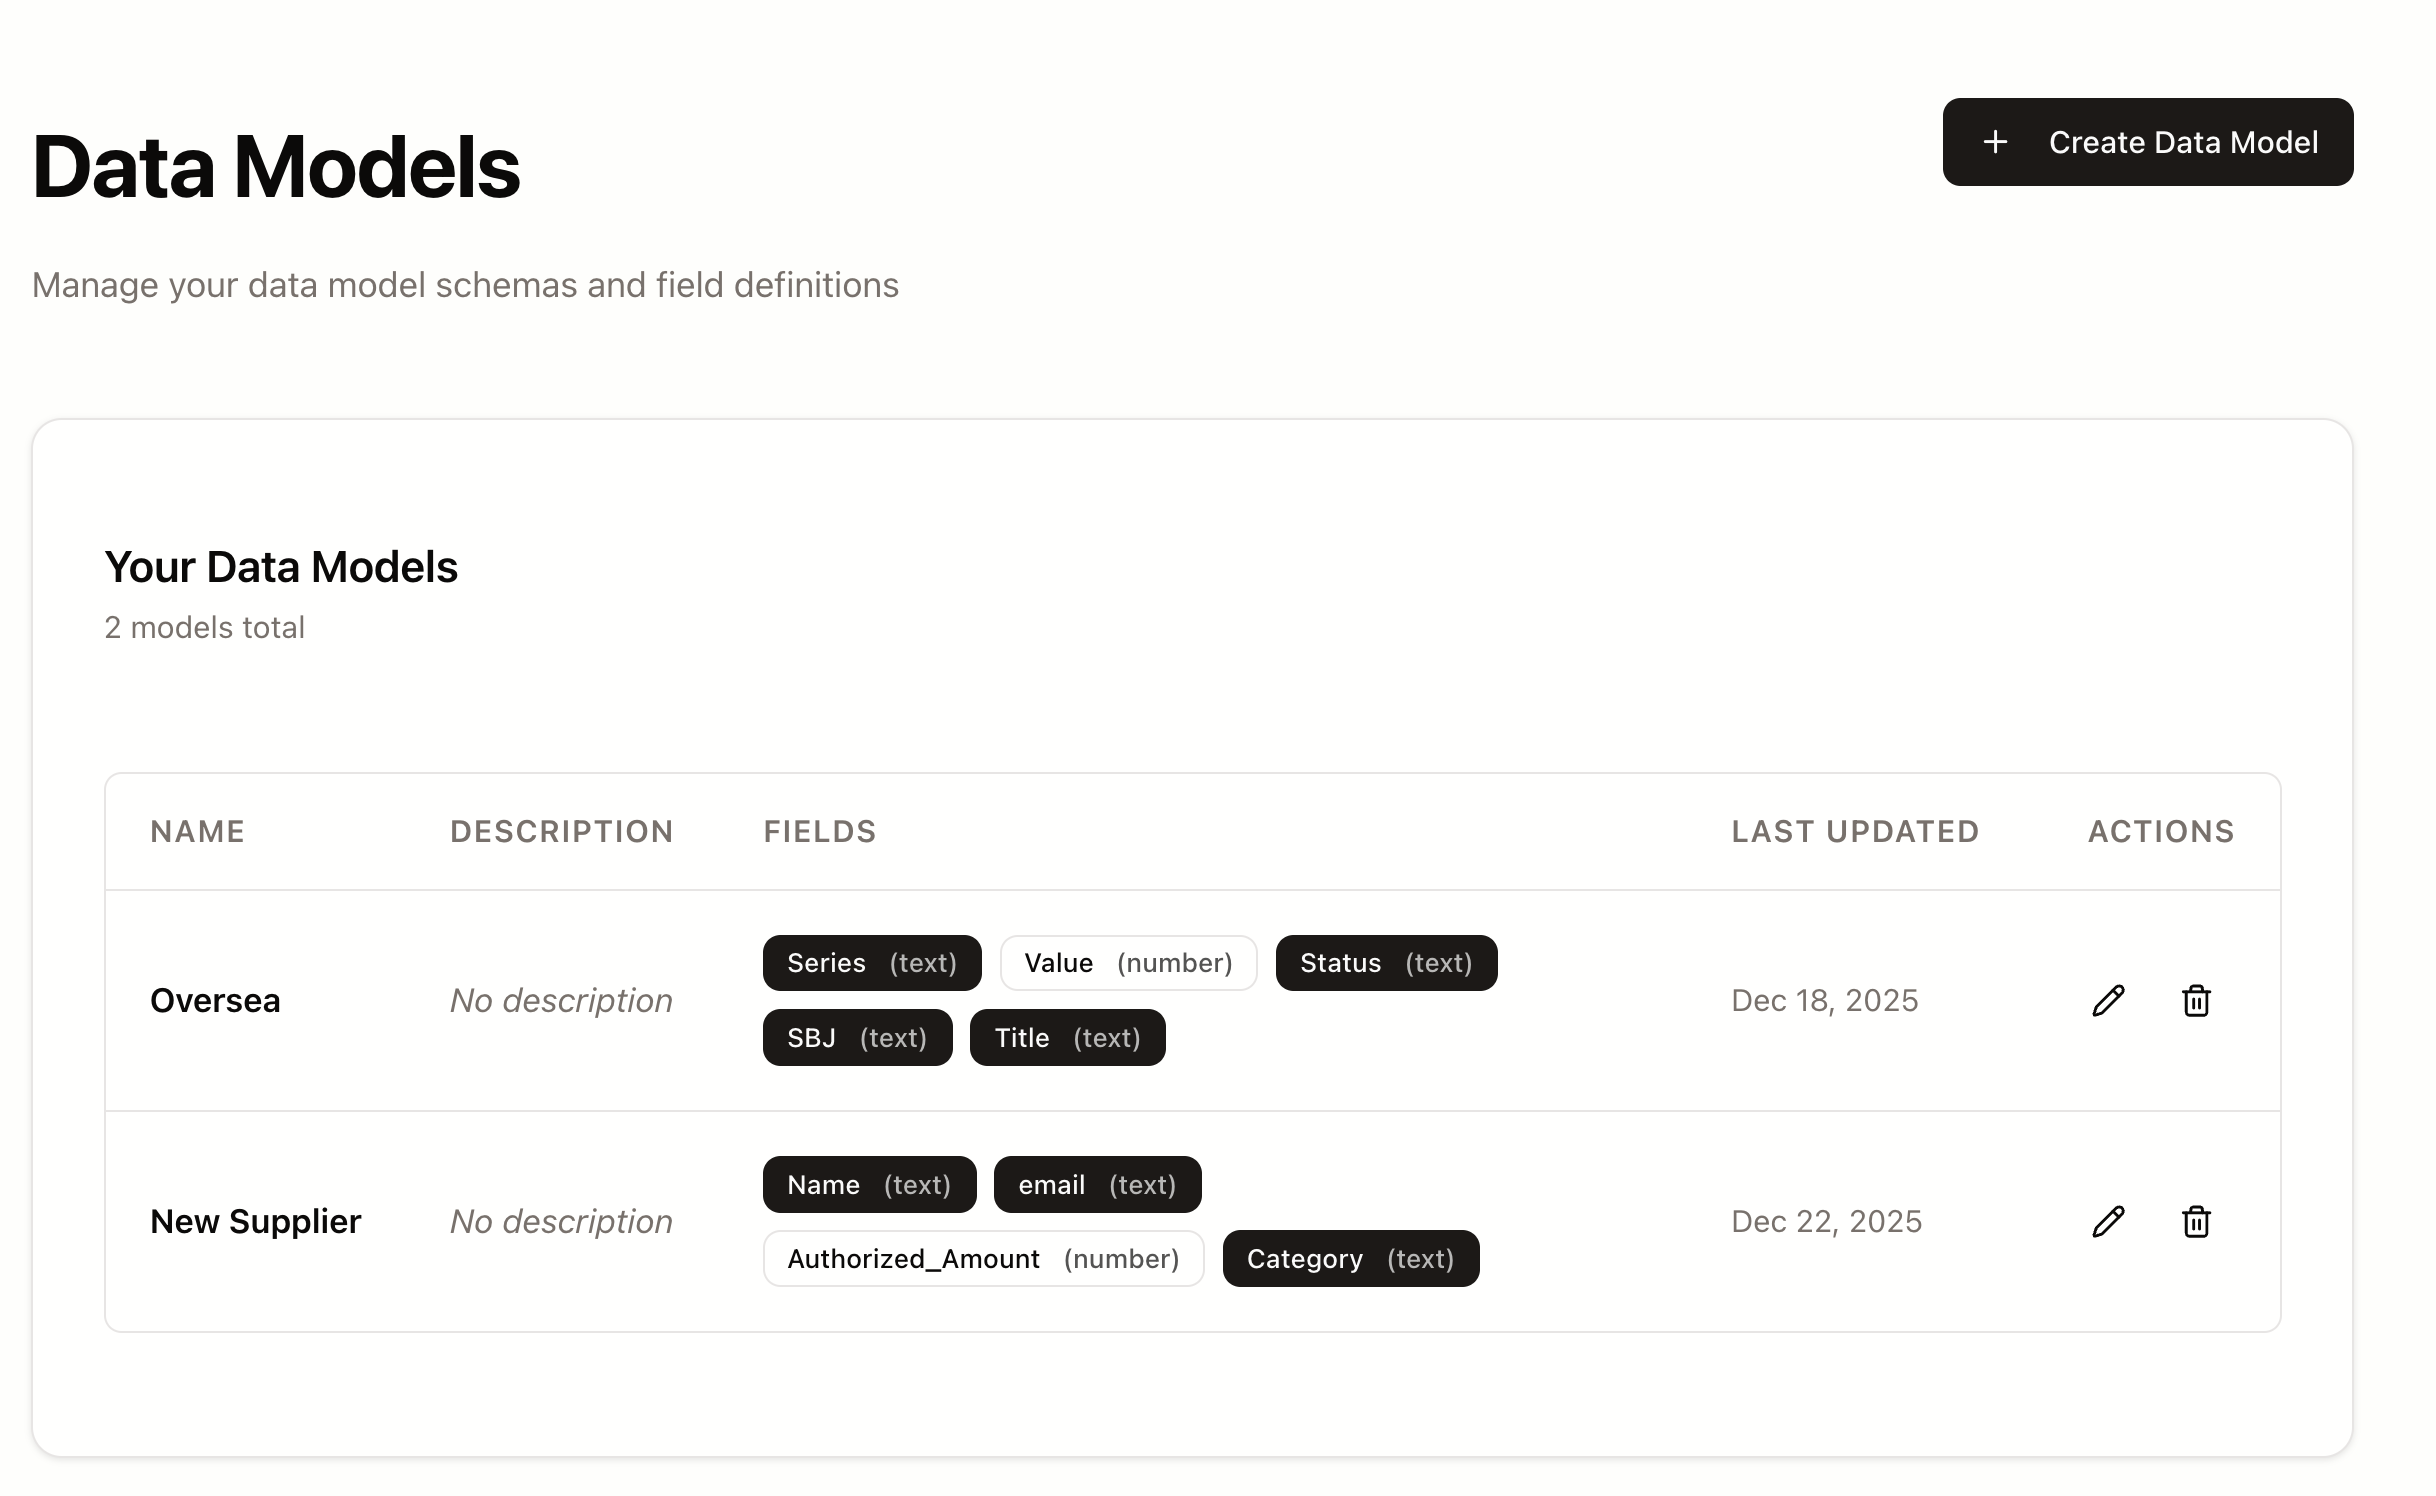Select the New Supplier model name
Screen dimensions: 2436x1496
pyautogui.click(x=255, y=1221)
